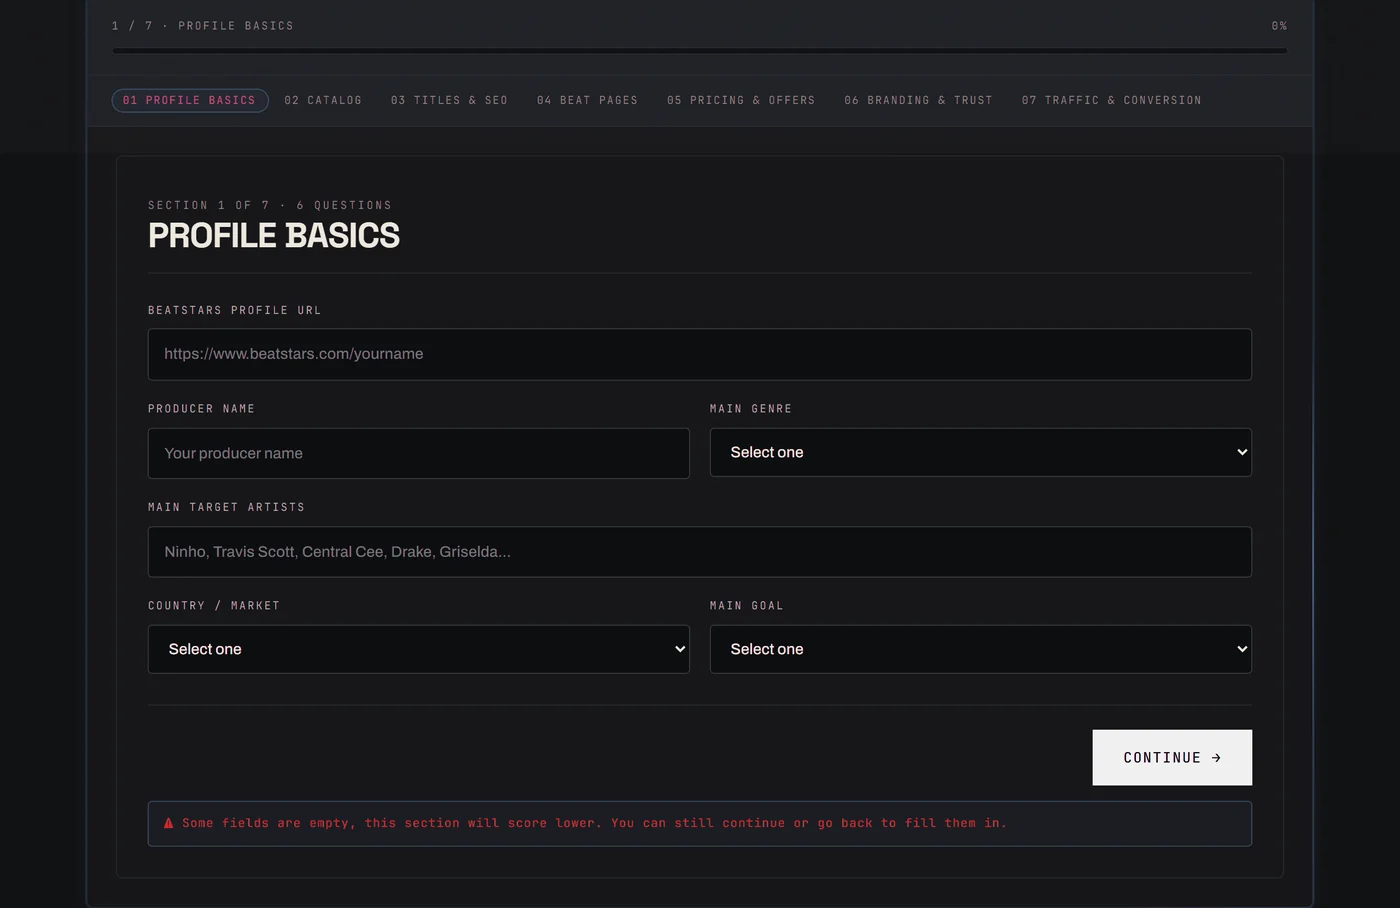Image resolution: width=1400 pixels, height=908 pixels.
Task: Click the Continue button
Action: (1172, 757)
